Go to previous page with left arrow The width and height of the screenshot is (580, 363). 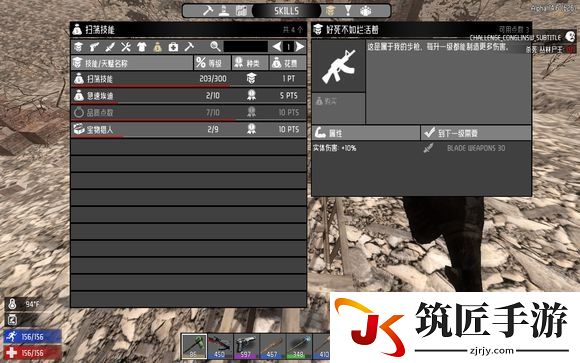tap(276, 47)
